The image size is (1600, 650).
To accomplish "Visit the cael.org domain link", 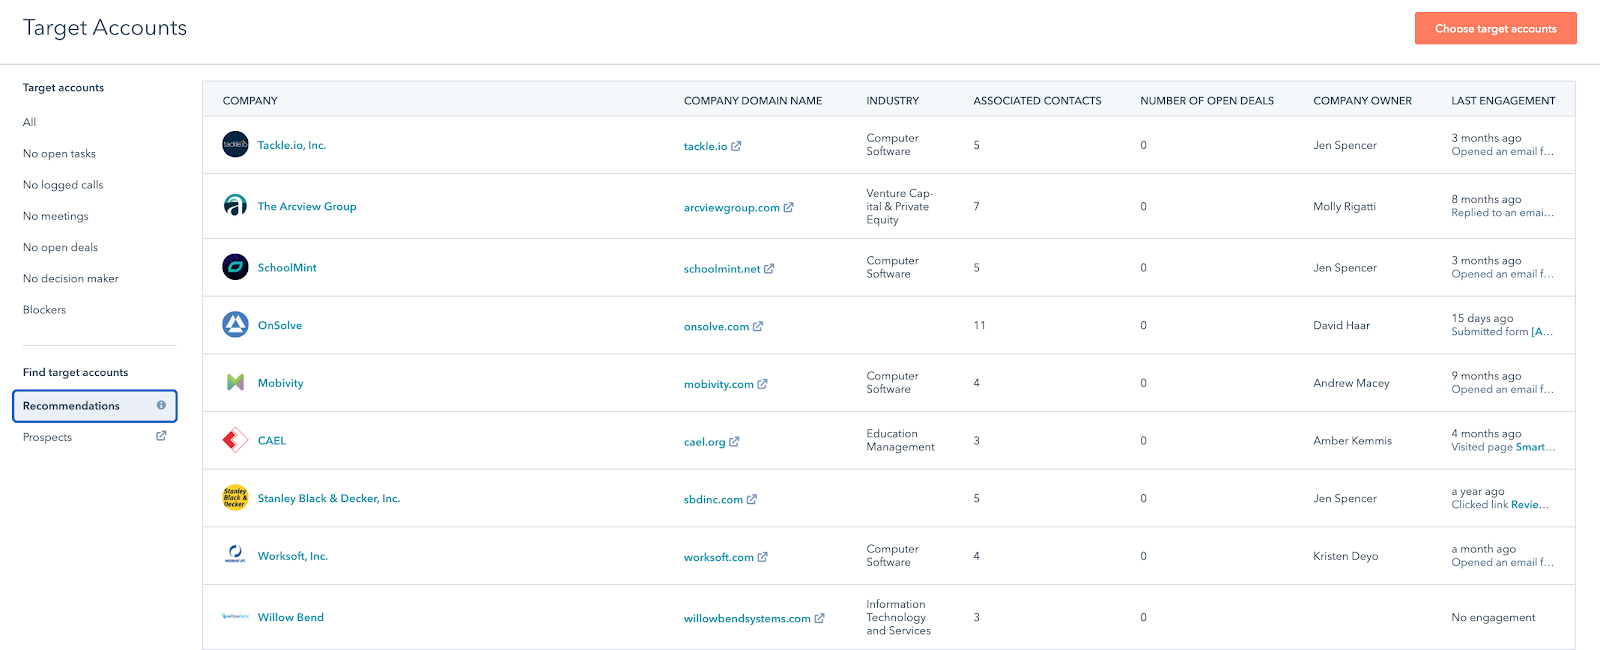I will pyautogui.click(x=704, y=441).
